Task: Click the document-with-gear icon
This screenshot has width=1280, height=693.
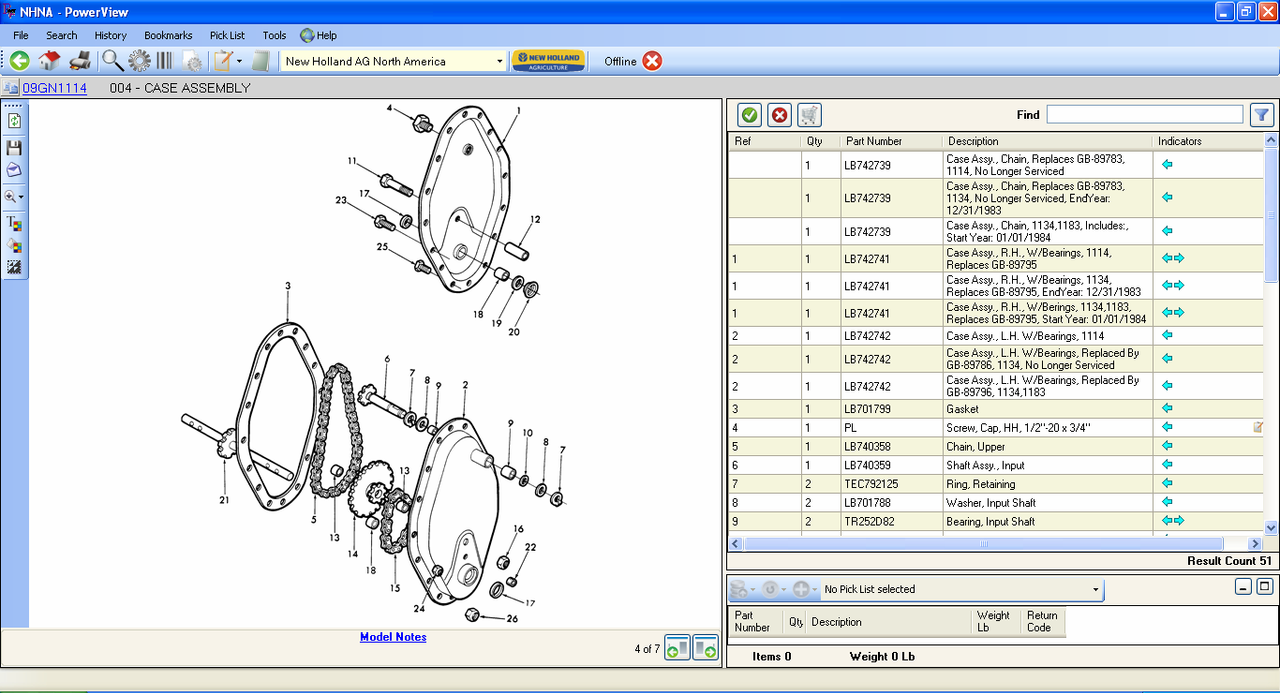Action: pos(192,62)
